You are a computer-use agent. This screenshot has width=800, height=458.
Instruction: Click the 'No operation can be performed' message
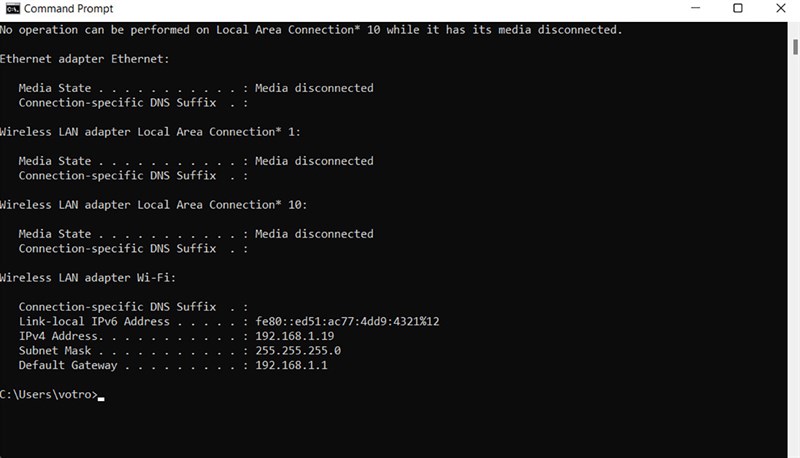click(x=311, y=30)
